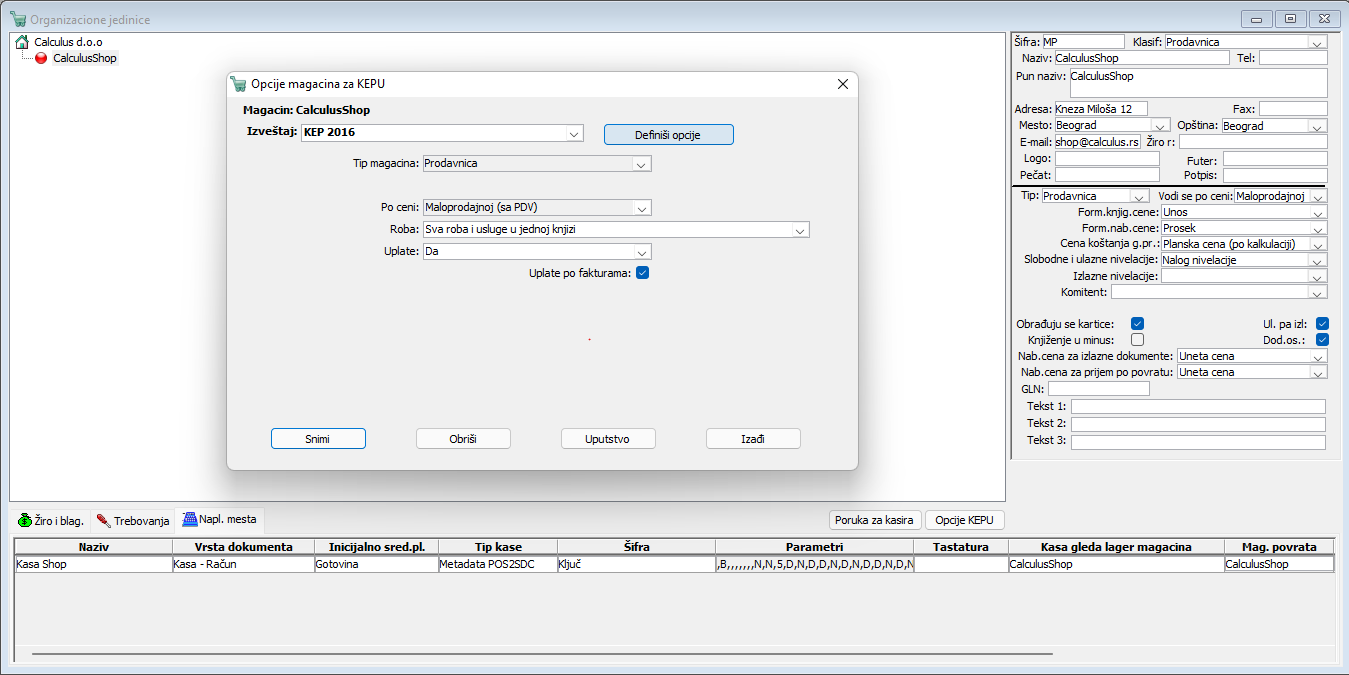The width and height of the screenshot is (1349, 675).
Task: Click the Obriši button
Action: (463, 439)
